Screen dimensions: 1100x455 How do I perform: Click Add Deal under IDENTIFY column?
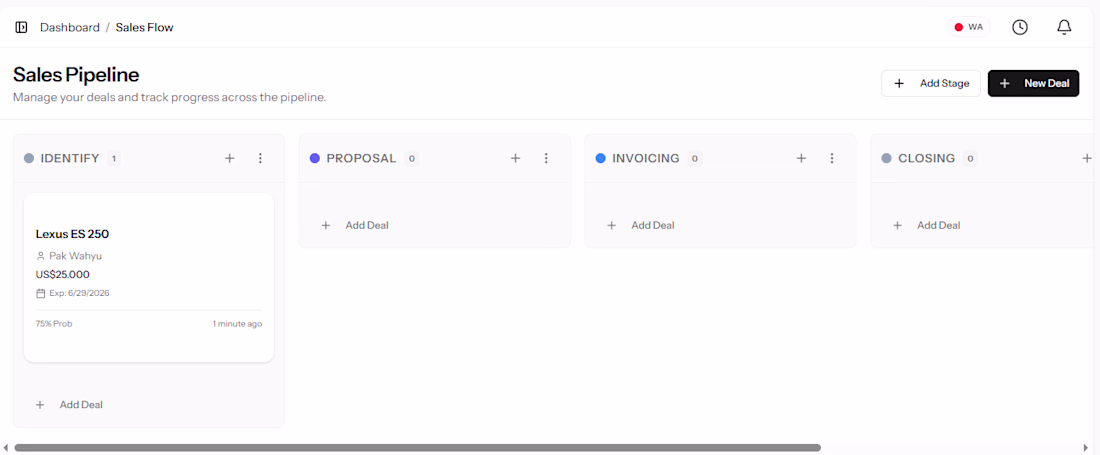[x=69, y=405]
